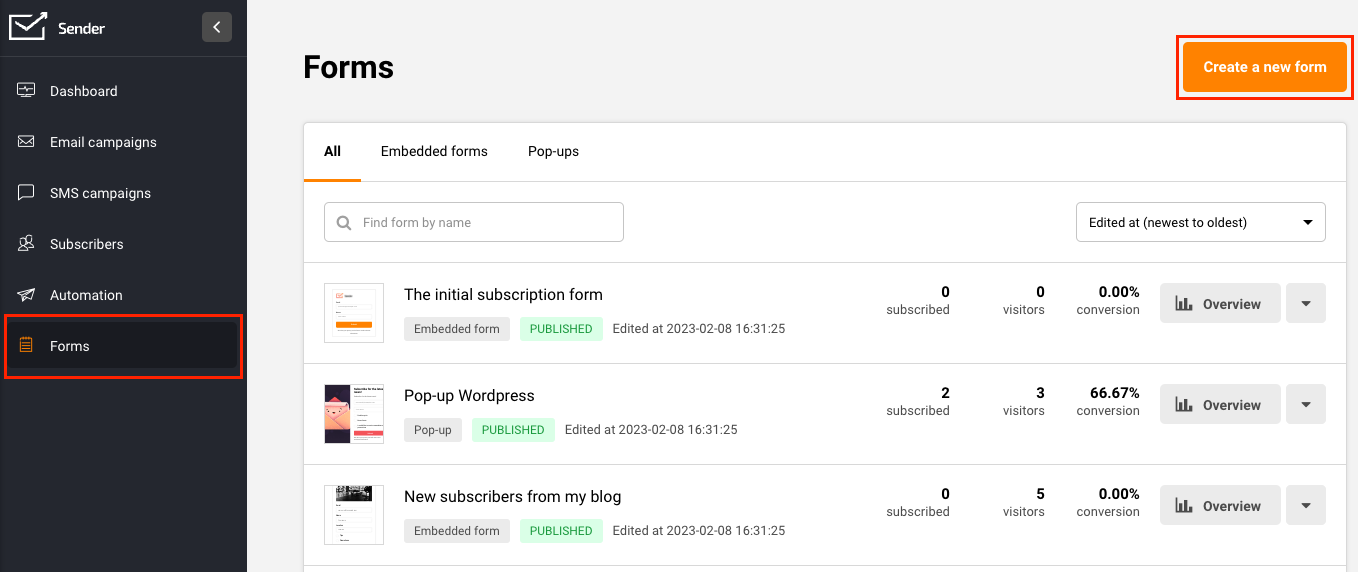
Task: Open the Automation section
Action: coord(86,295)
